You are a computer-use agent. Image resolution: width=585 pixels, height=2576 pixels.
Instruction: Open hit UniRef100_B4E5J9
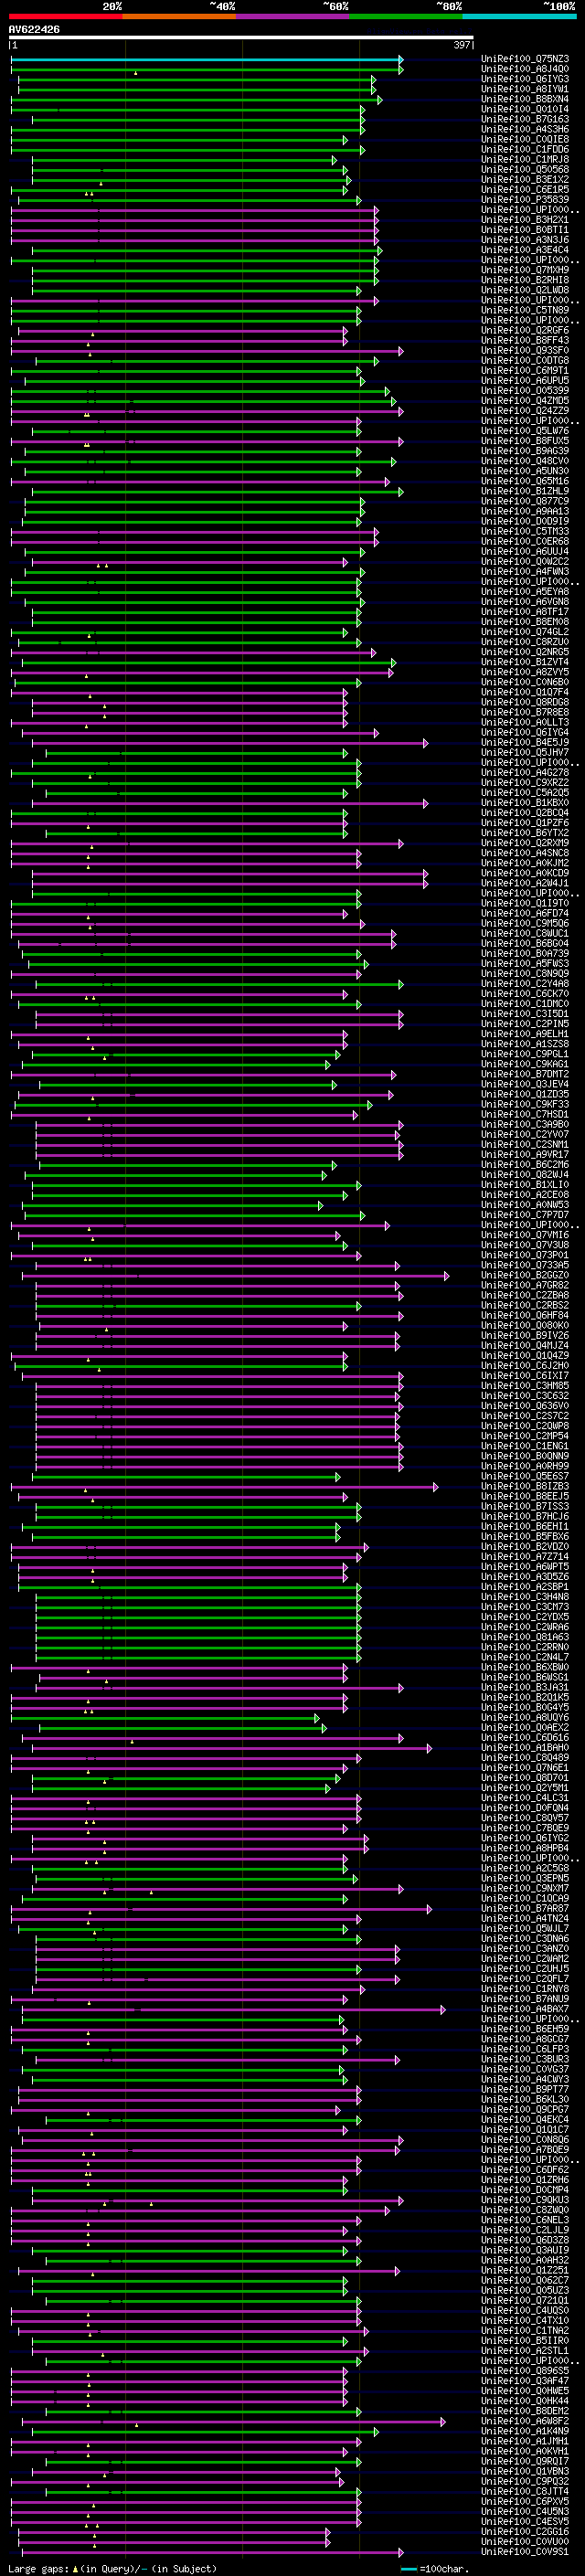point(525,743)
